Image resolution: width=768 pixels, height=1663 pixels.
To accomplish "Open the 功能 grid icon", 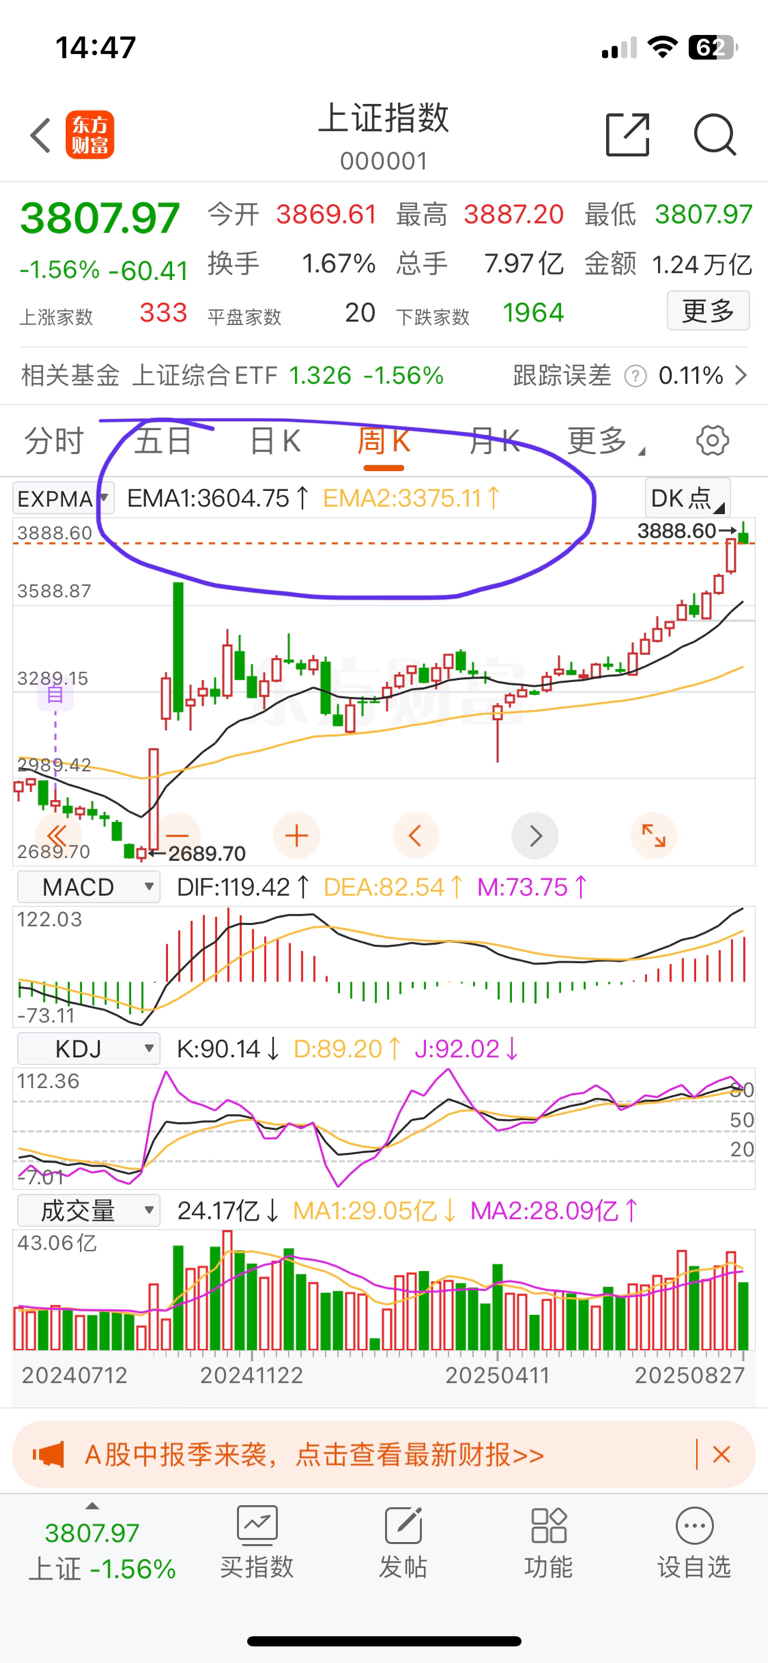I will [549, 1526].
